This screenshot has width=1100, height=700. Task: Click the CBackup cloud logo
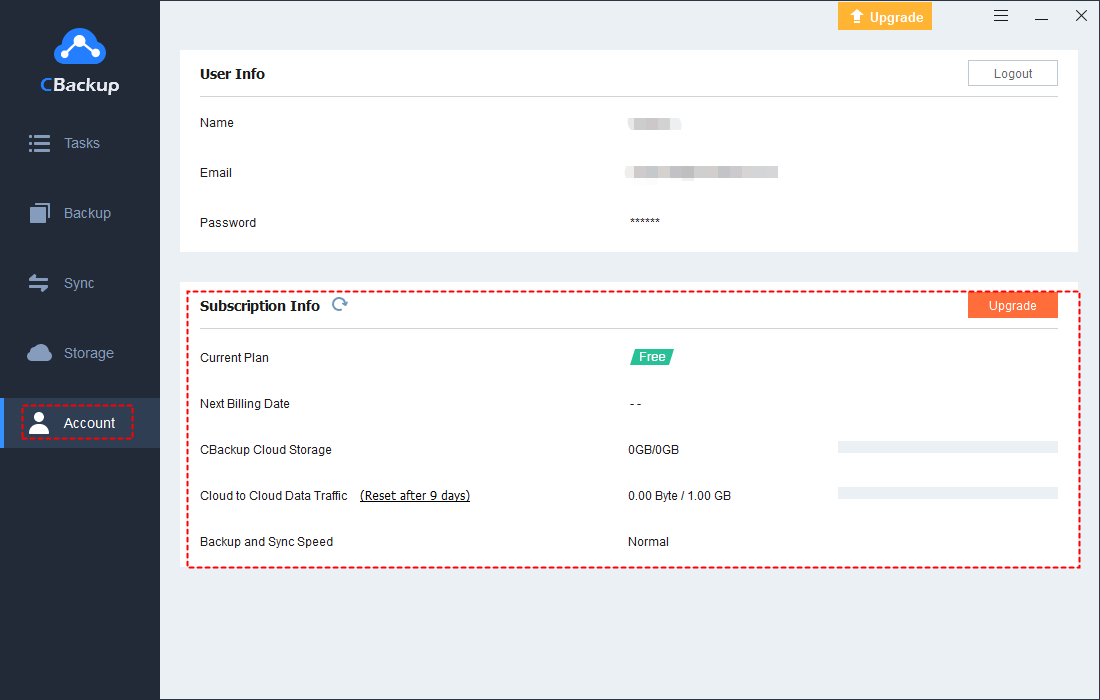80,46
